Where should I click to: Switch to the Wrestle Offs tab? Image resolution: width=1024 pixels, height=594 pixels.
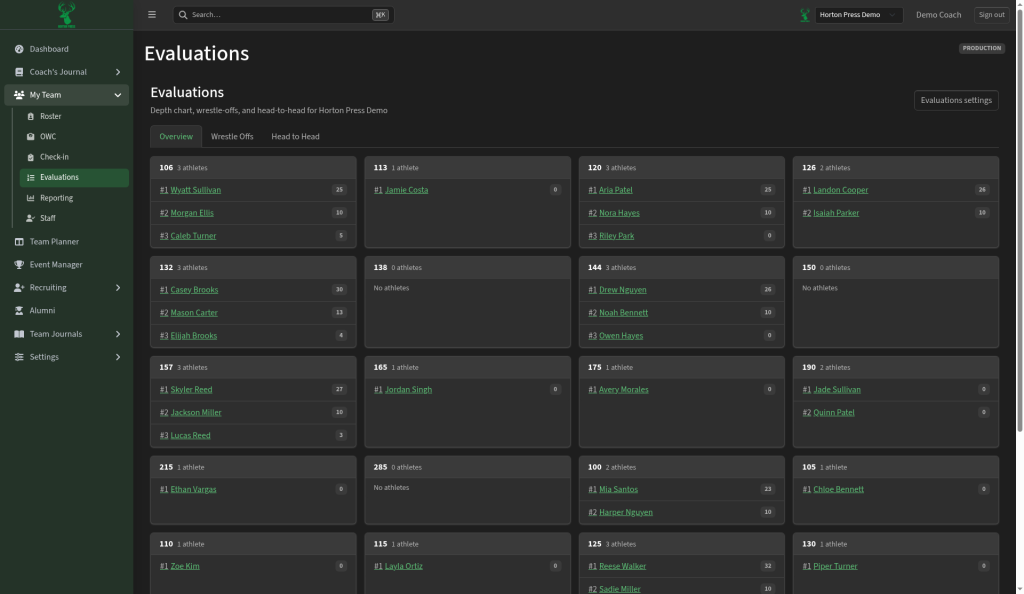click(232, 136)
